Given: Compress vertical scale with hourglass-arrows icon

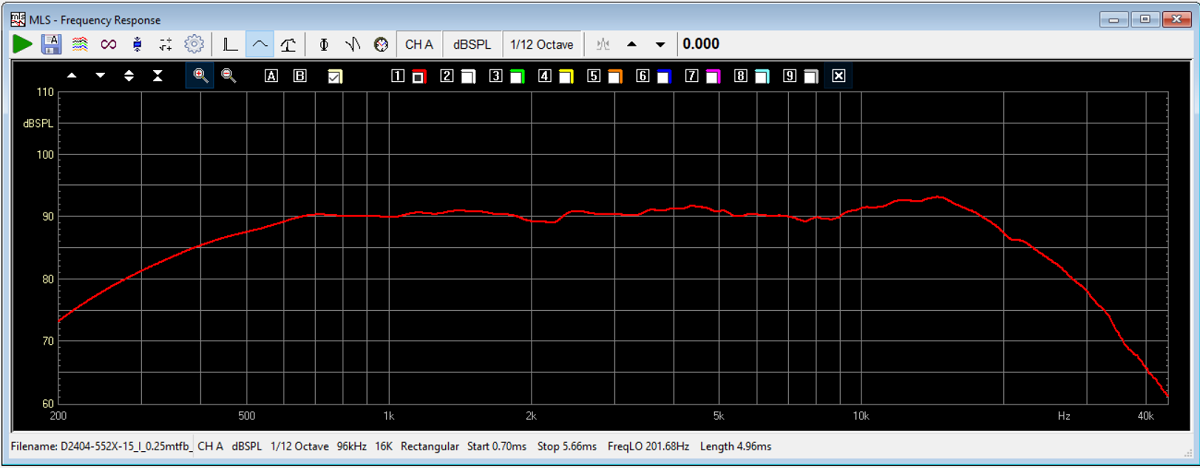Looking at the screenshot, I should pyautogui.click(x=158, y=76).
